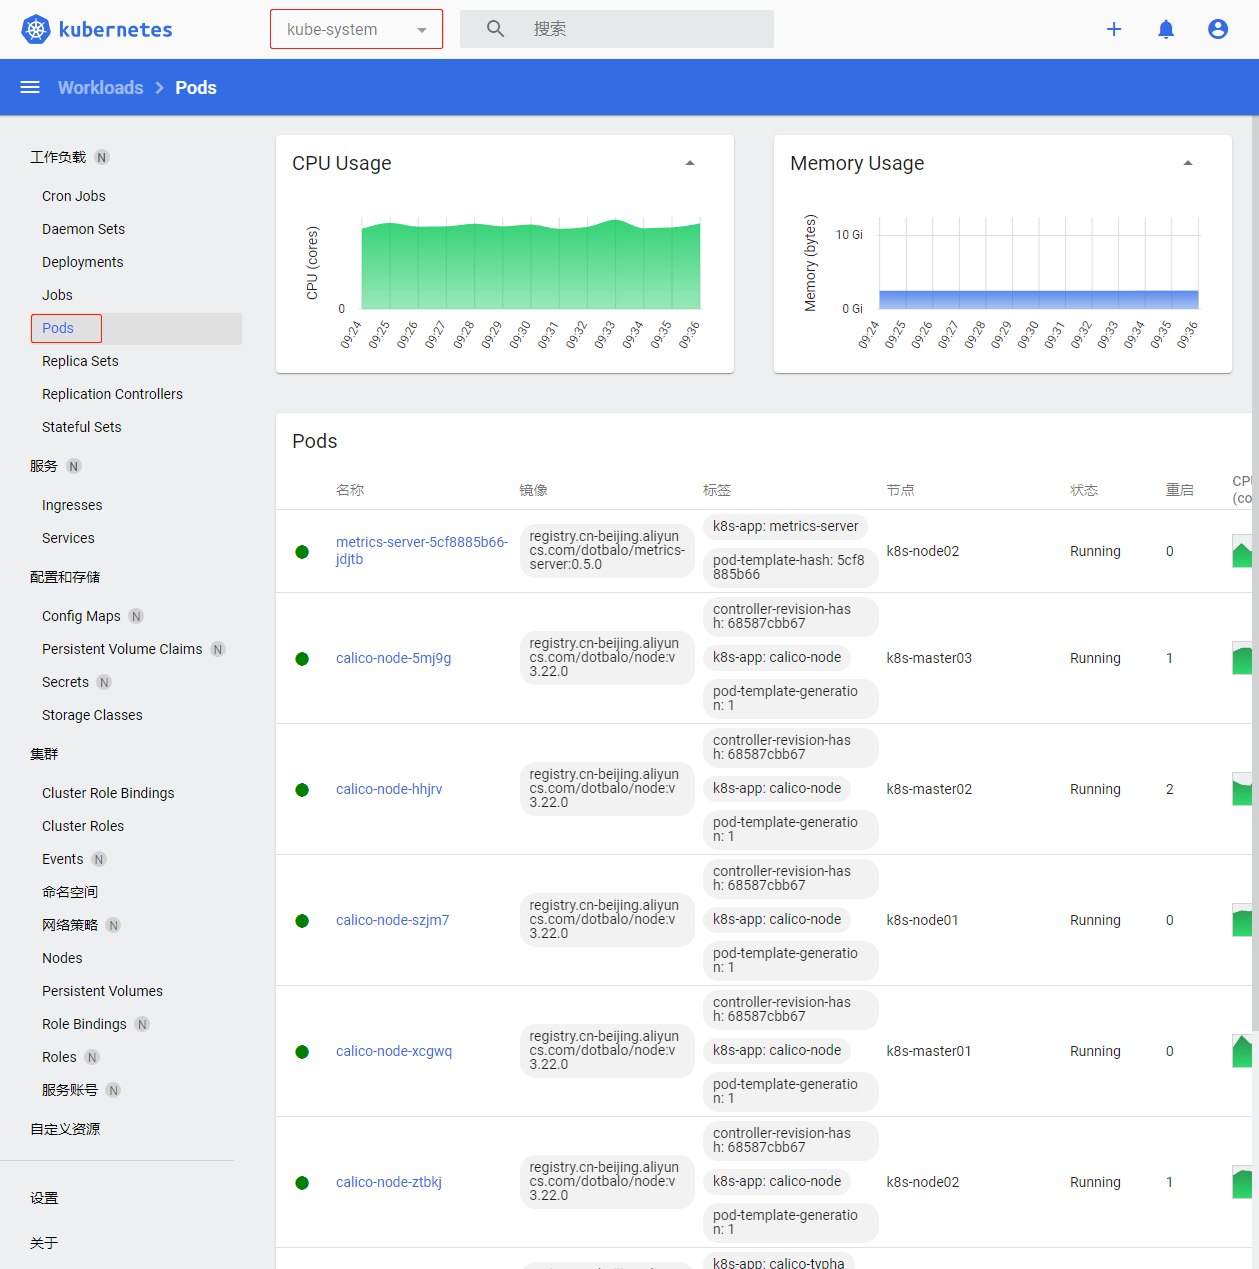Collapse the CPU Usage card
The width and height of the screenshot is (1259, 1269).
(x=690, y=163)
